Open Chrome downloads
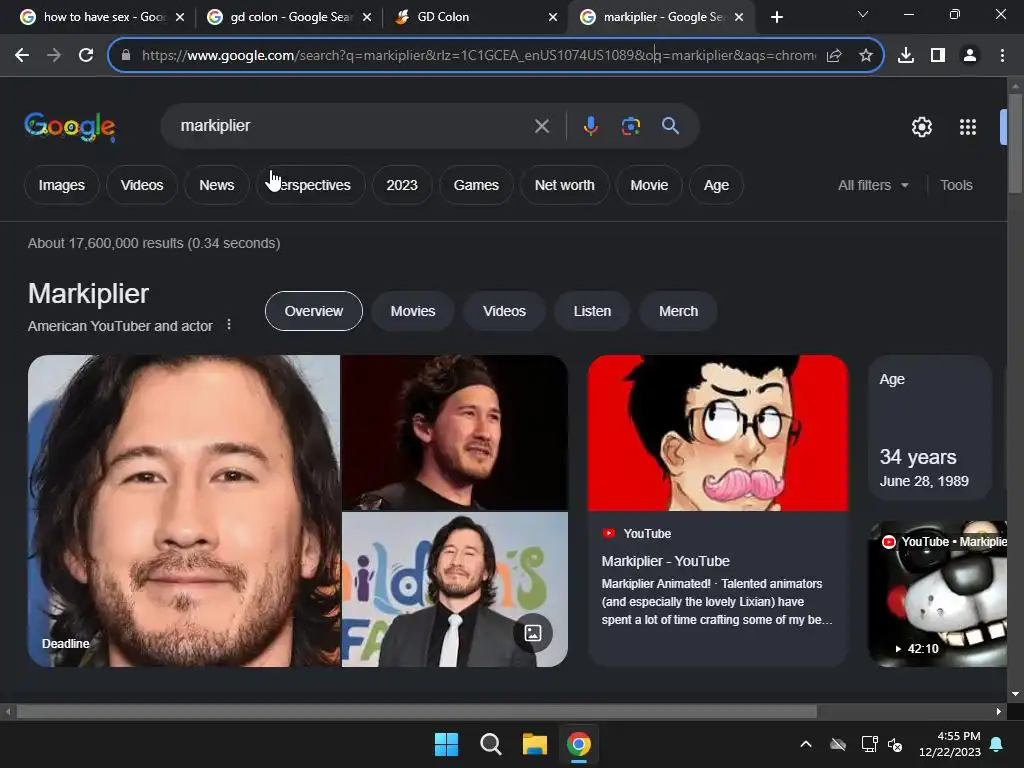The height and width of the screenshot is (768, 1024). click(906, 56)
